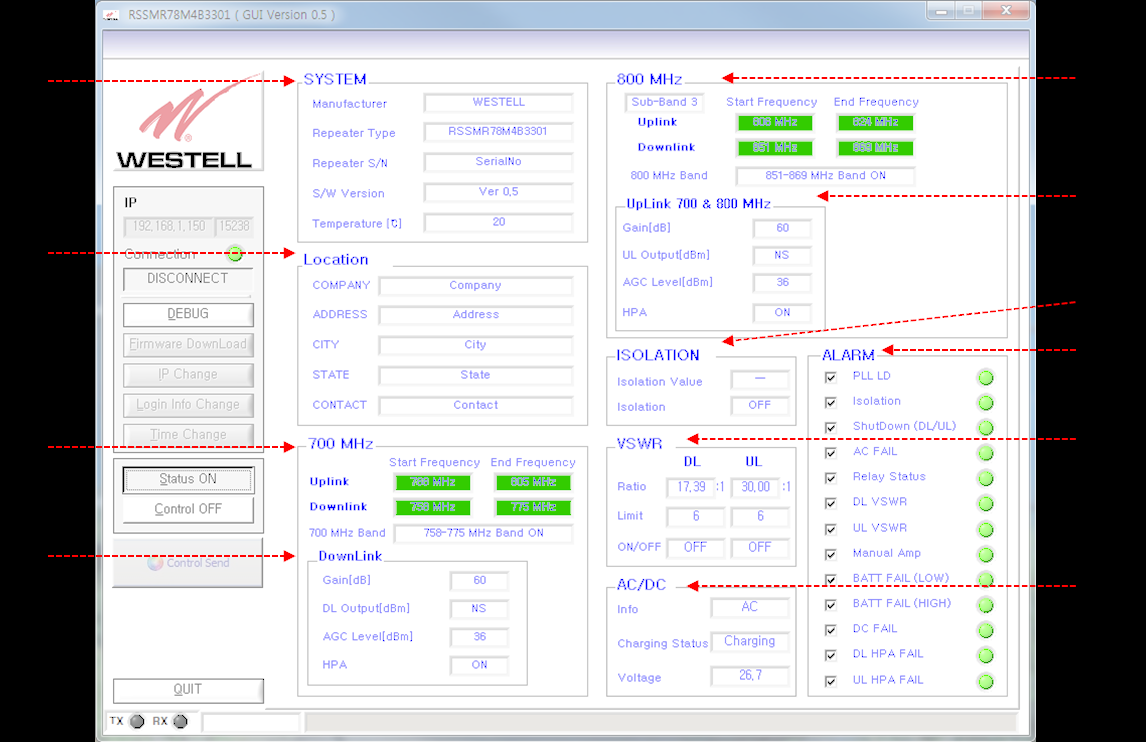Click the UL VSWR alarm LED
This screenshot has width=1146, height=742.
[x=985, y=529]
